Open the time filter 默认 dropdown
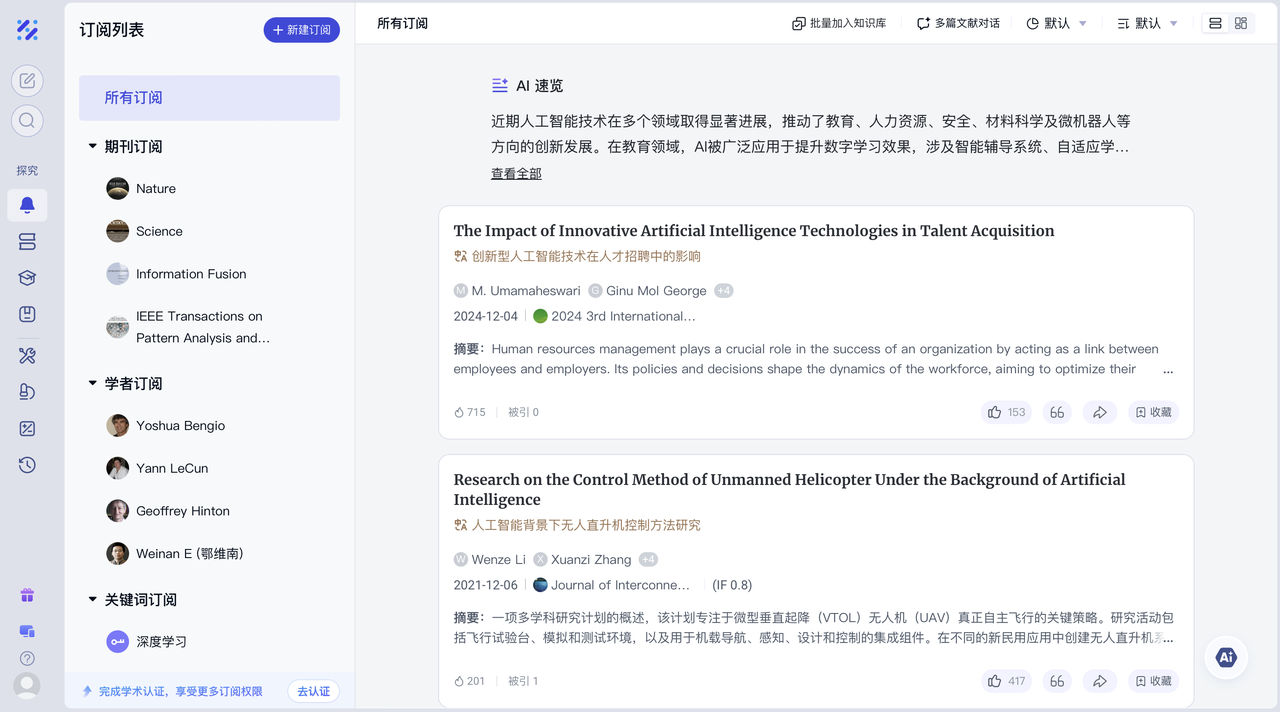The image size is (1280, 712). [x=1056, y=23]
